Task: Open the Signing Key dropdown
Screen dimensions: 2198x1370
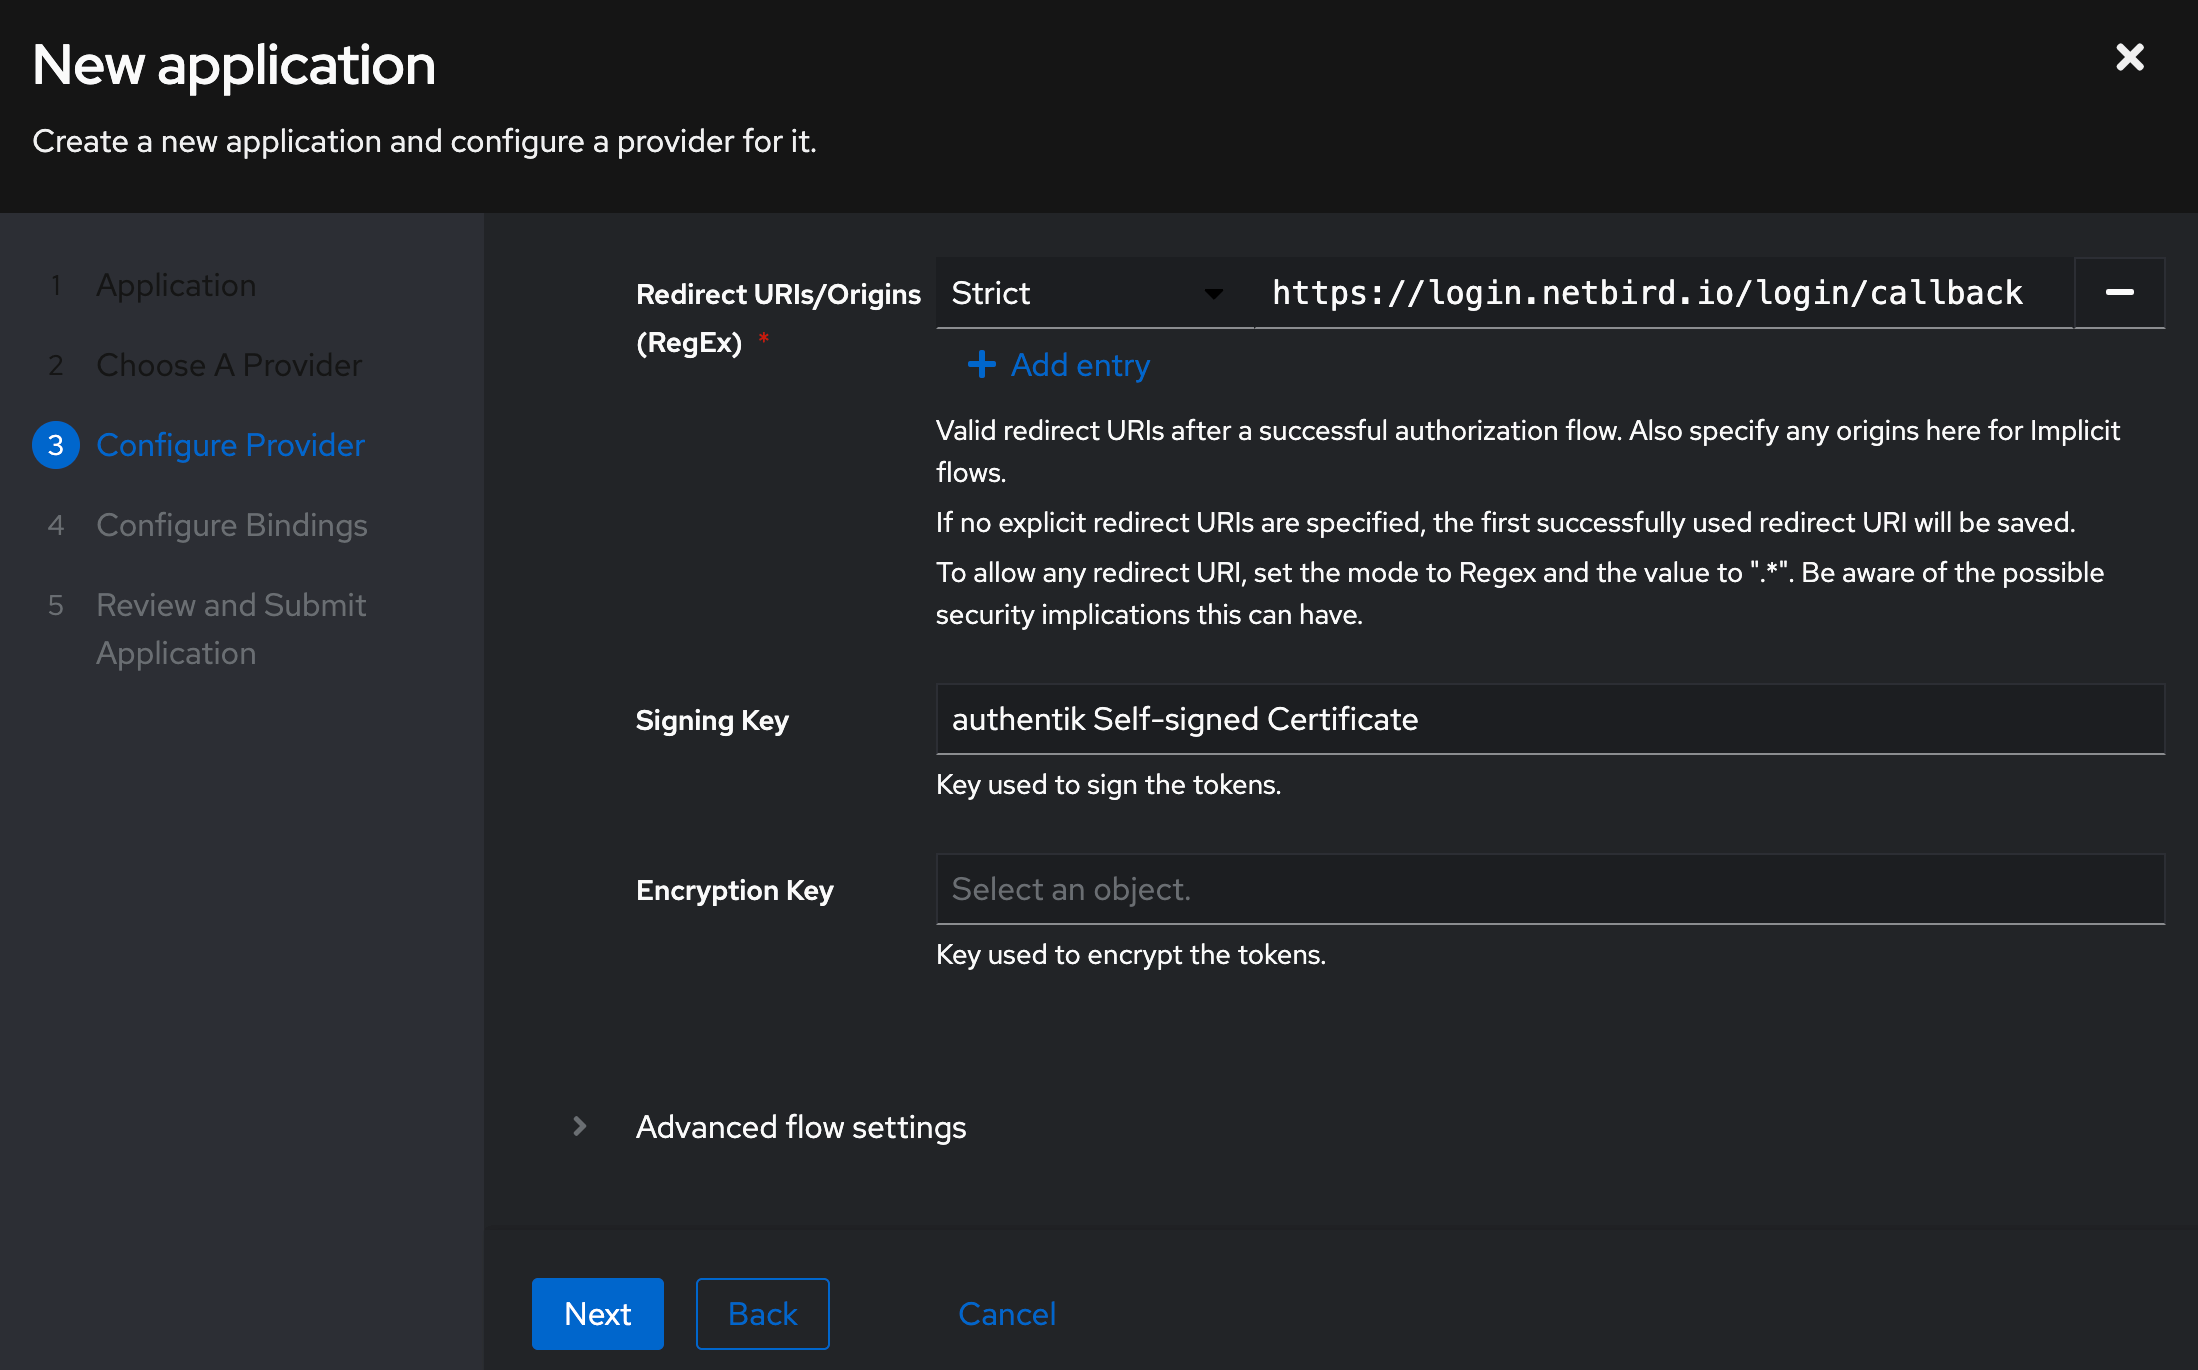Action: [1550, 719]
